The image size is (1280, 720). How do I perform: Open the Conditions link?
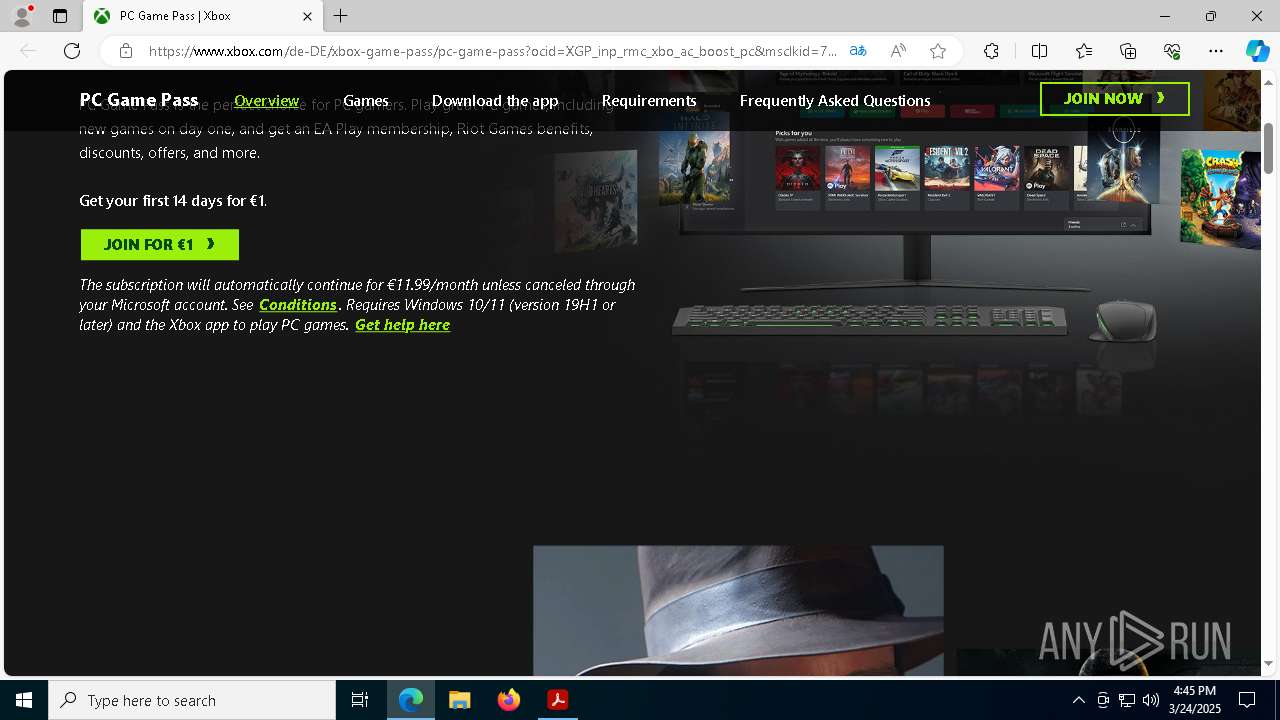tap(298, 305)
